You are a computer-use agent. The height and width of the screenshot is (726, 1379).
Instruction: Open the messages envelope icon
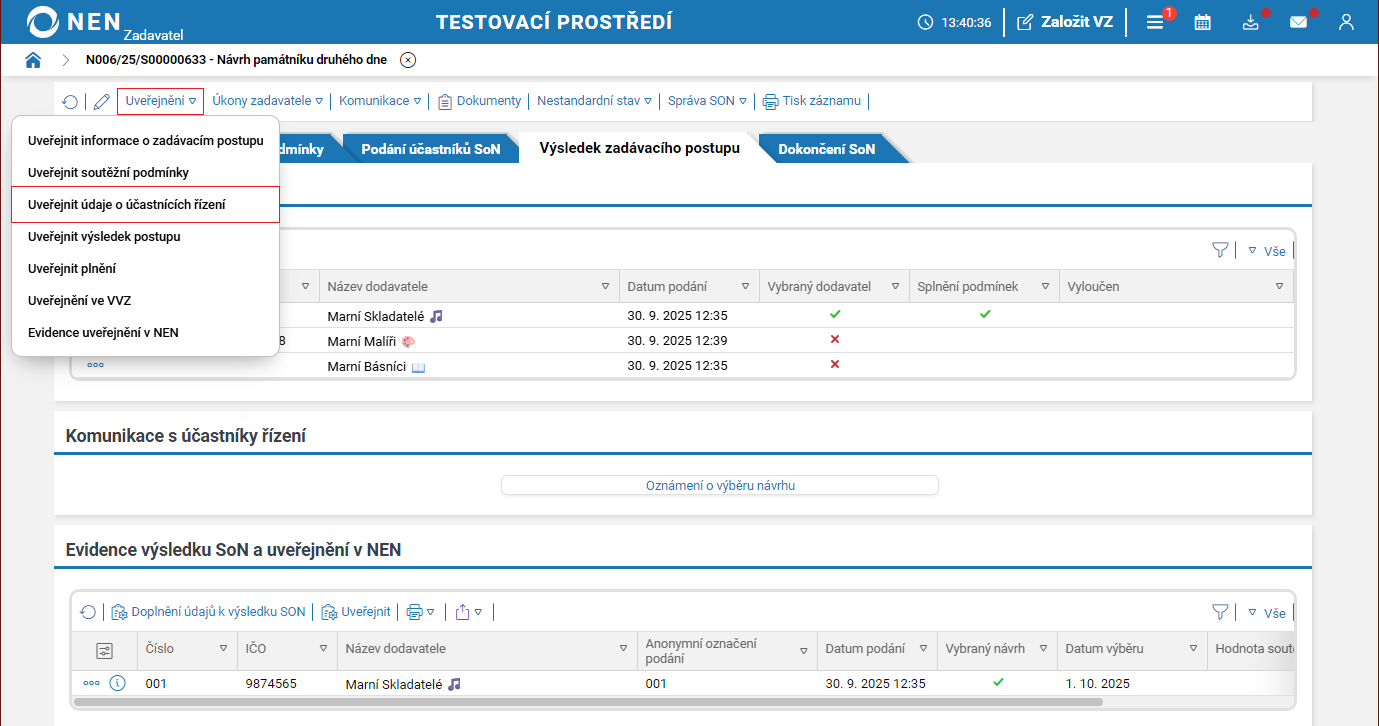click(x=1298, y=22)
